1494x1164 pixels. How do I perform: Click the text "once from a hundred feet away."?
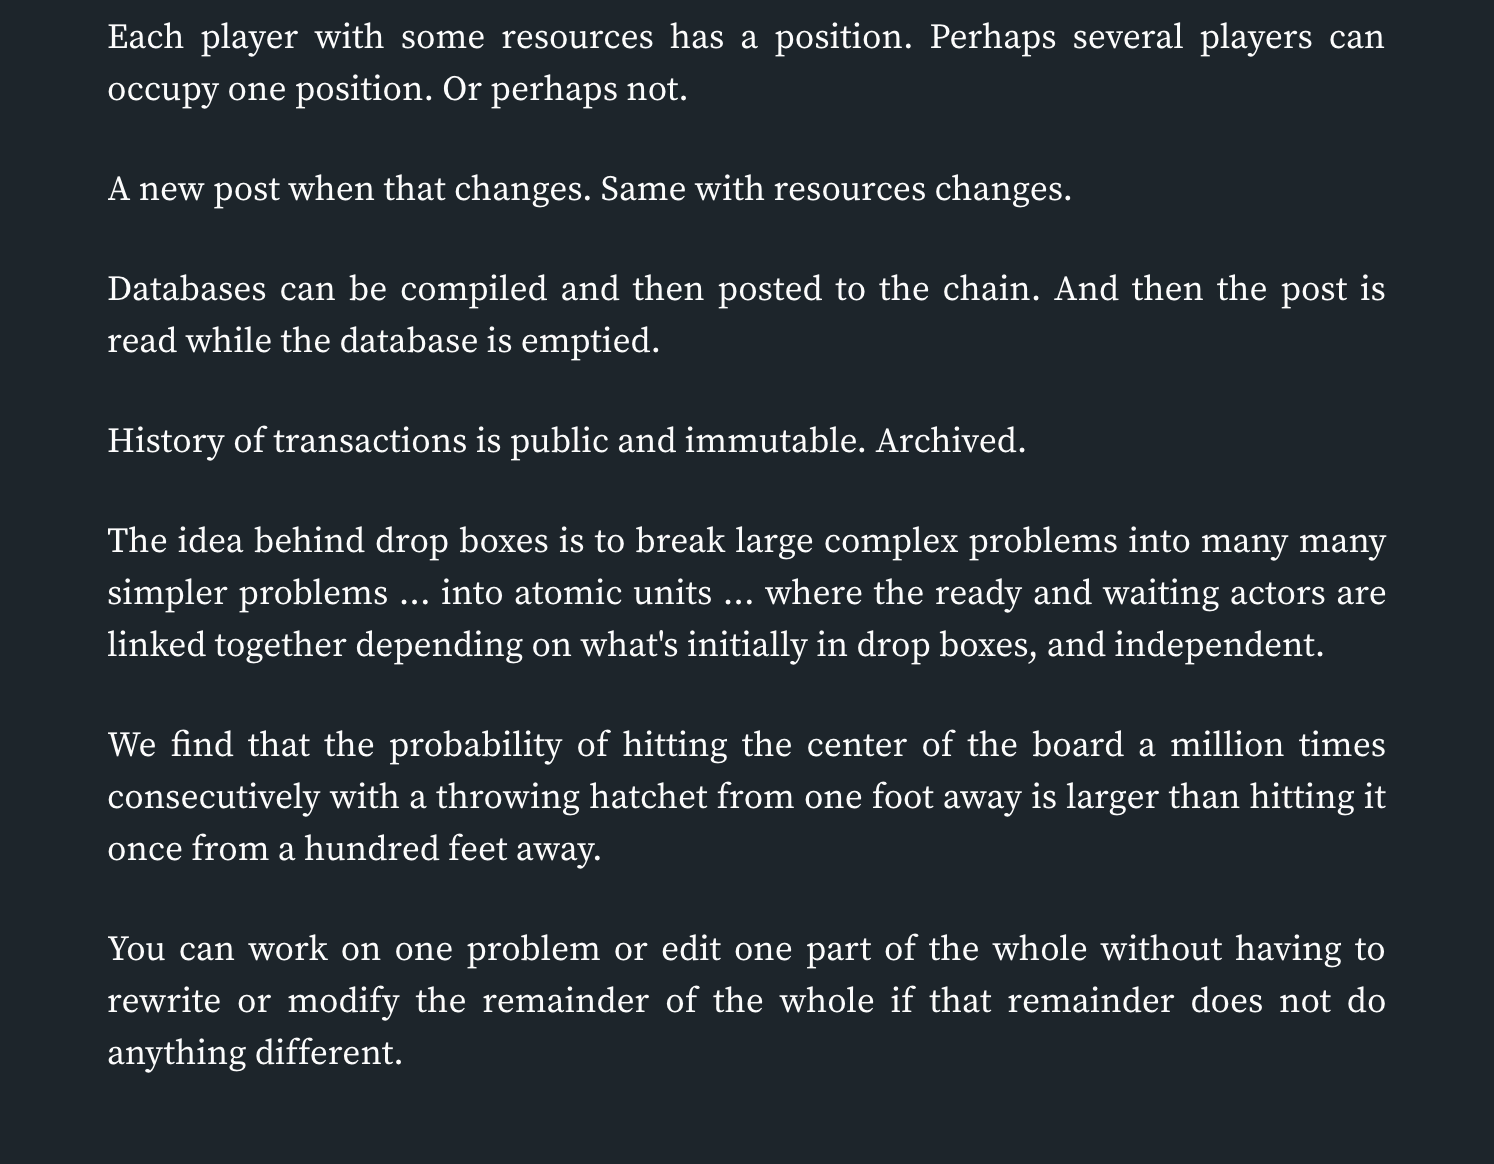coord(354,849)
